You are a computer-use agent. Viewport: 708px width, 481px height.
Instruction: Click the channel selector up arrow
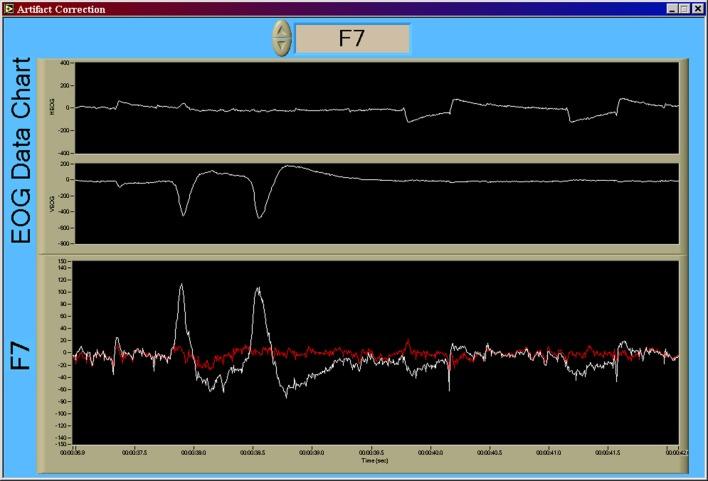coord(282,31)
